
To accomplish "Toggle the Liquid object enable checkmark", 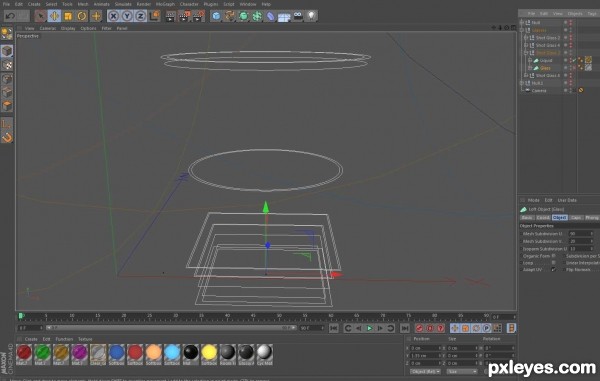I will (x=574, y=60).
